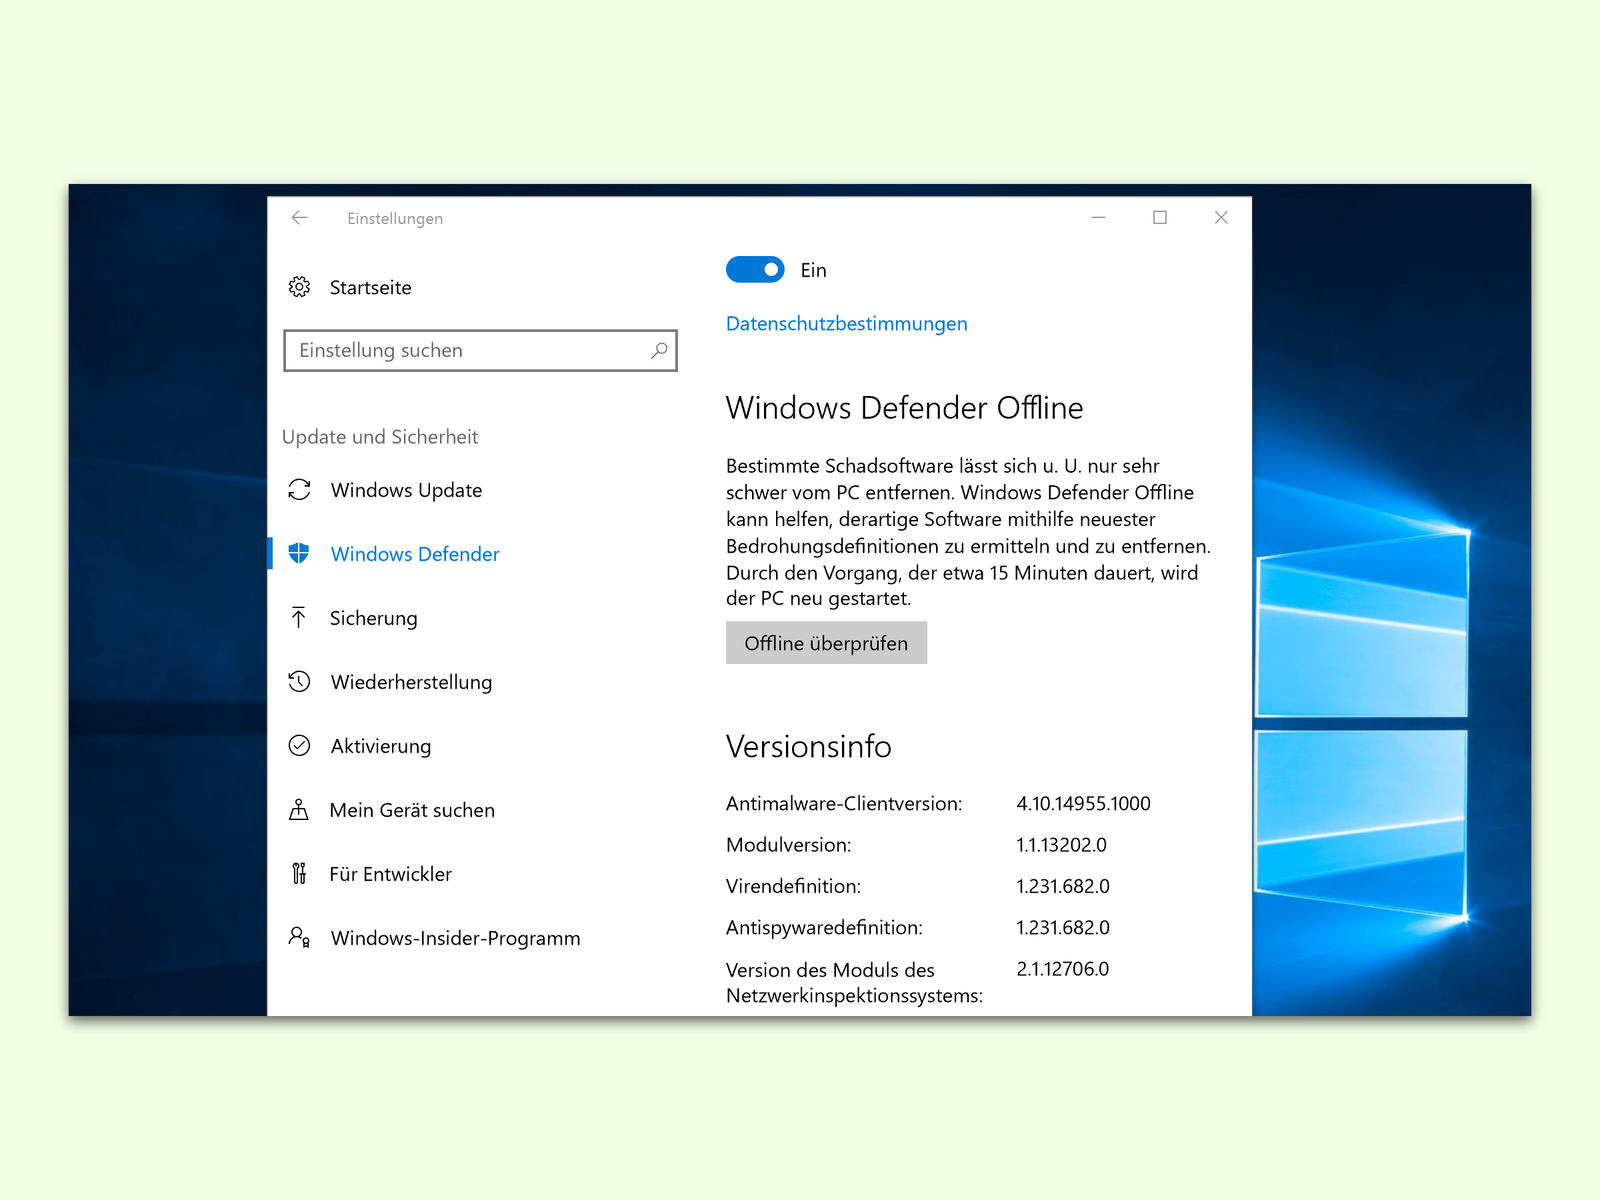Open Für Entwickler page

(391, 874)
